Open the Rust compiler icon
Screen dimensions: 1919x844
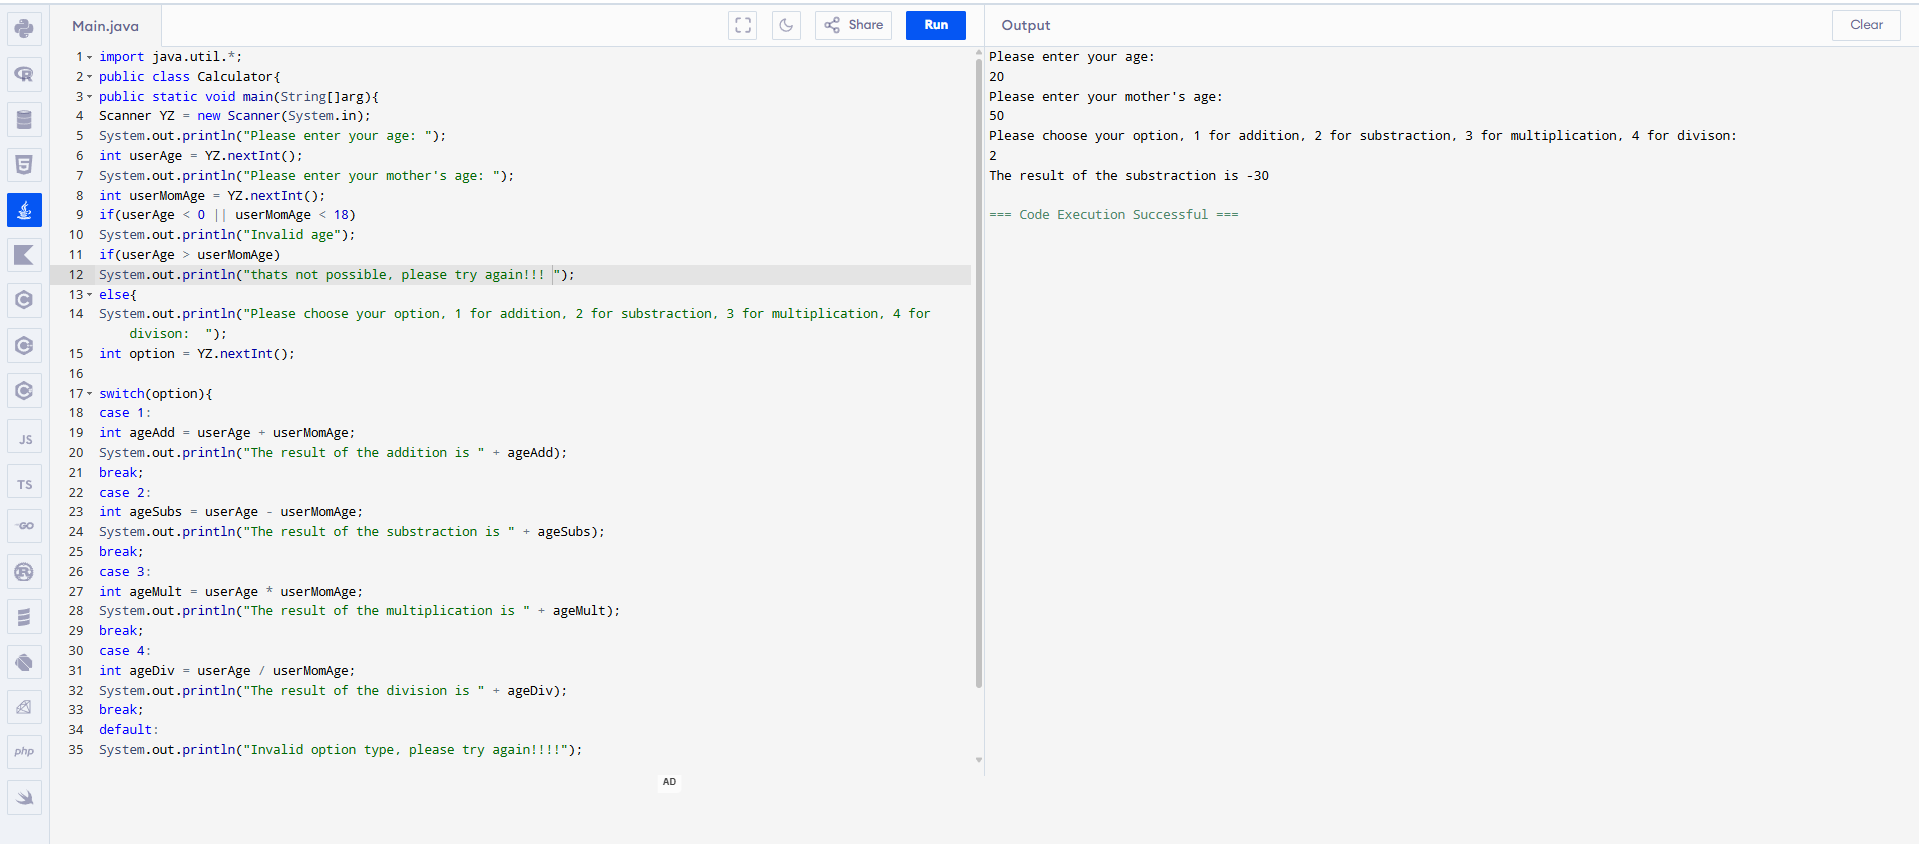pos(24,571)
